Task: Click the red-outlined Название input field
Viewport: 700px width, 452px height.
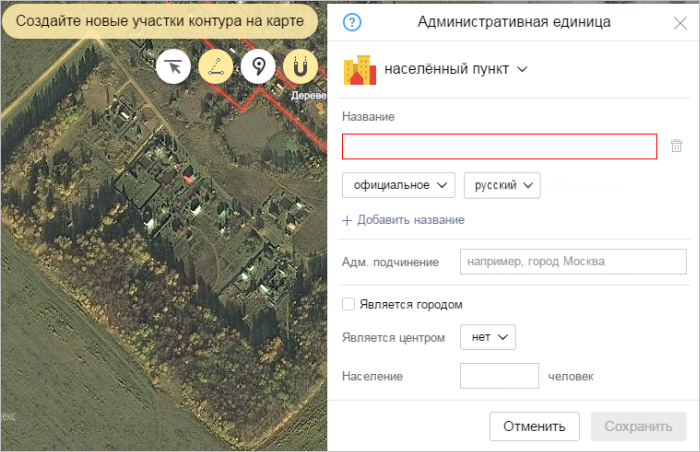Action: click(x=499, y=146)
